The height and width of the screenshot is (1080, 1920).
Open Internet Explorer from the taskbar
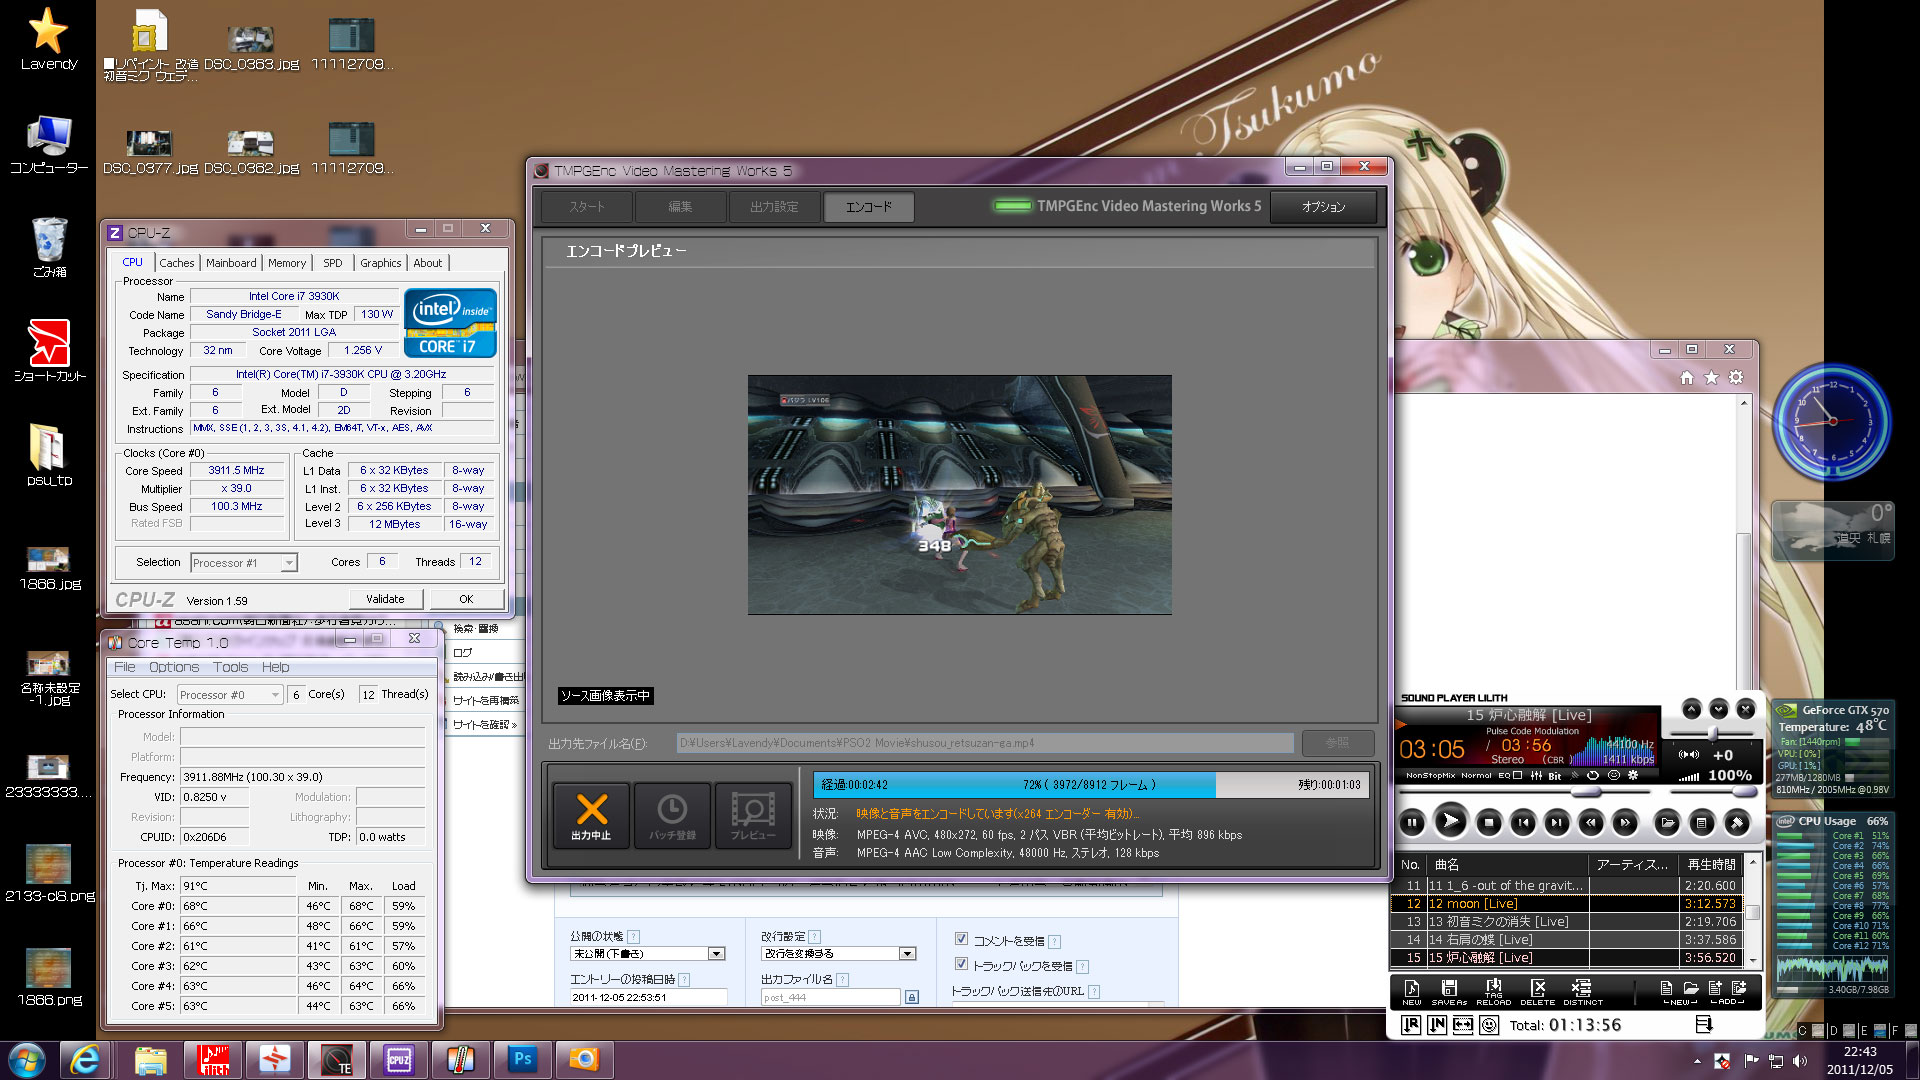[86, 1059]
